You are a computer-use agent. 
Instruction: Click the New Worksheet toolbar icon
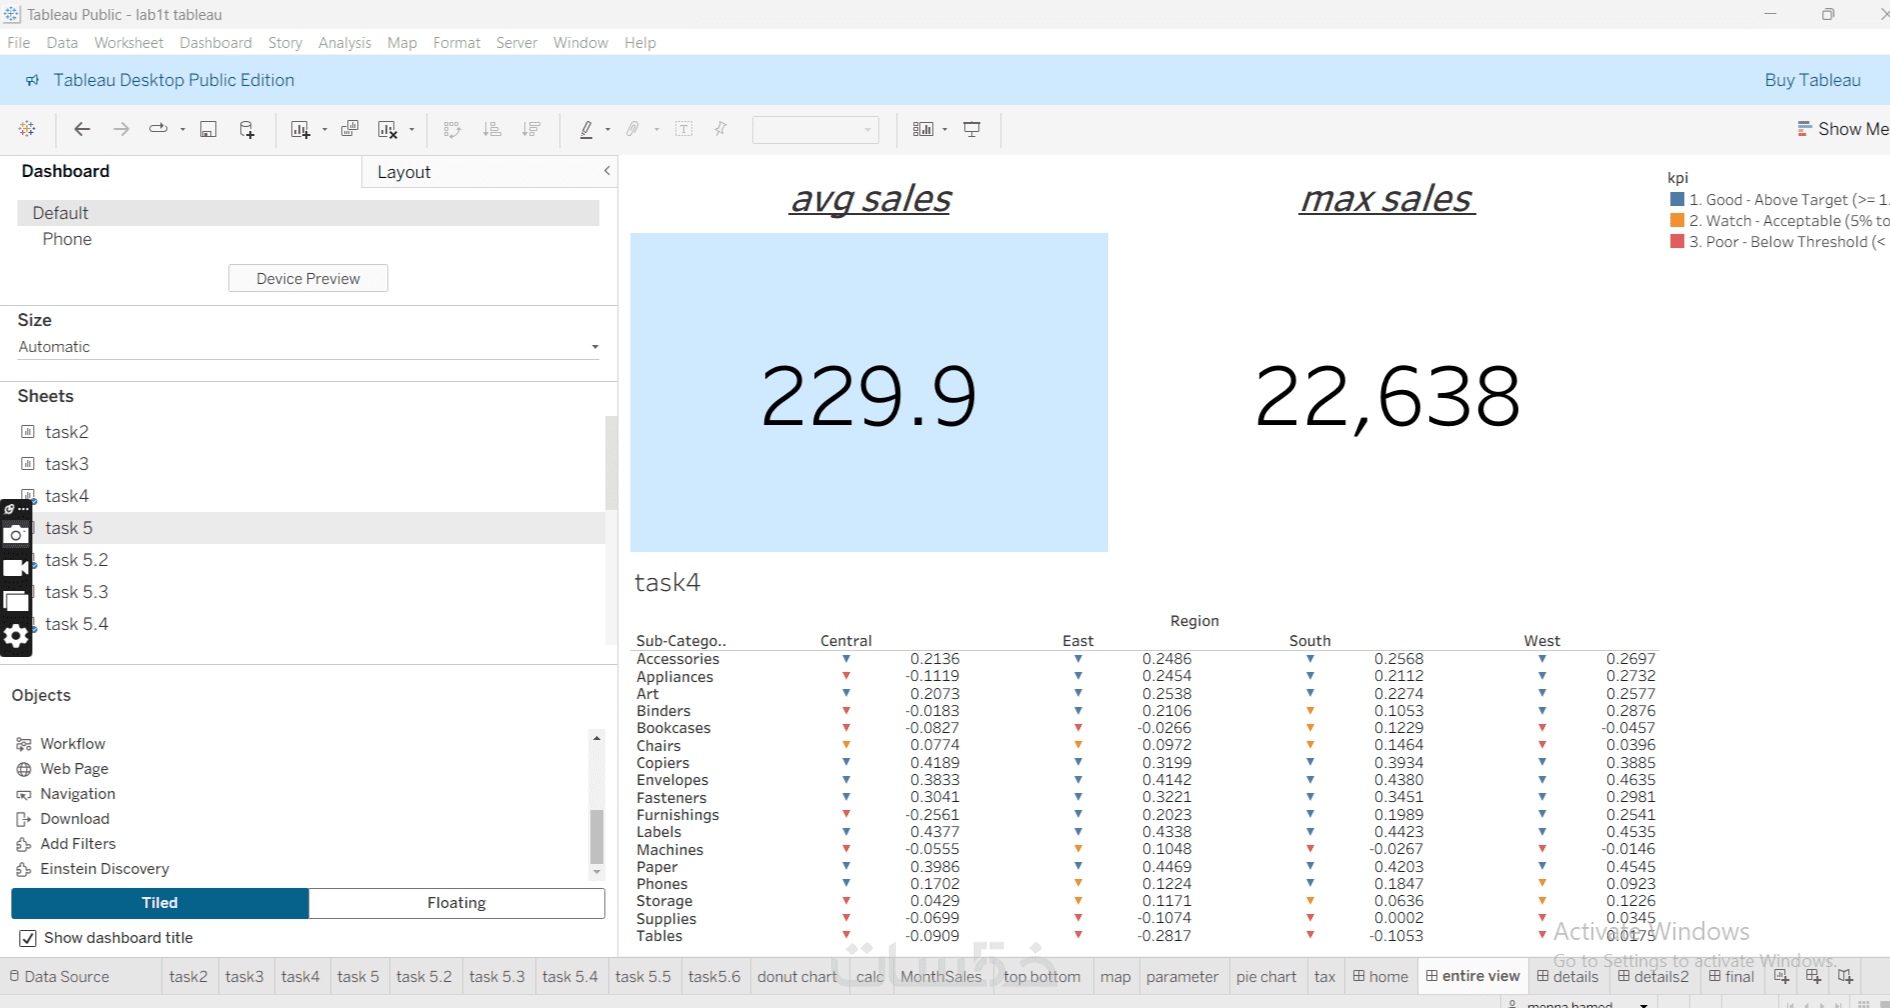[x=300, y=129]
